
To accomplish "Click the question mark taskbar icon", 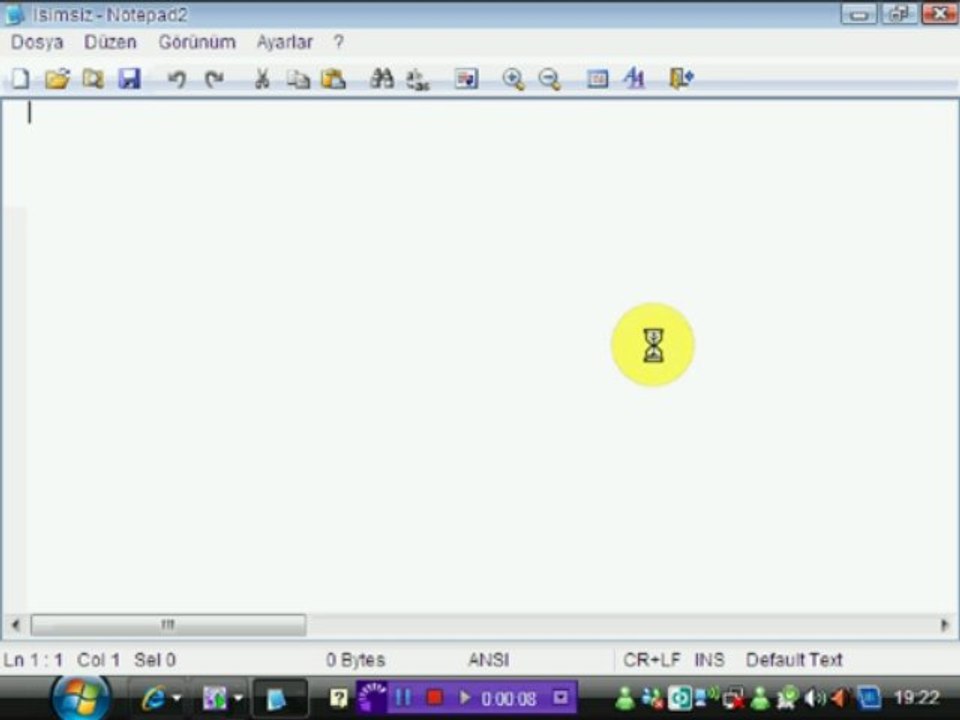I will (339, 698).
